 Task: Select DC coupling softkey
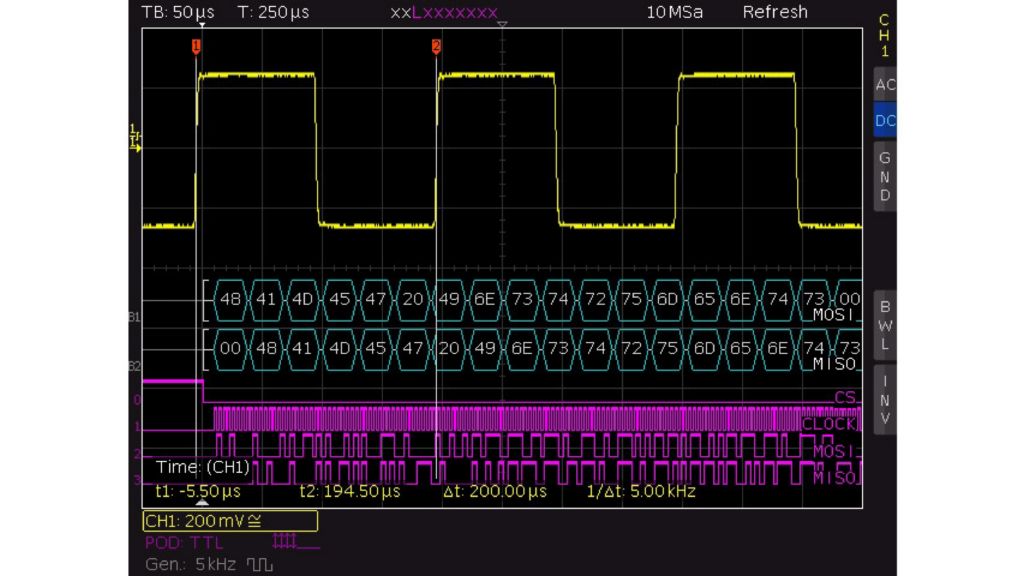884,121
